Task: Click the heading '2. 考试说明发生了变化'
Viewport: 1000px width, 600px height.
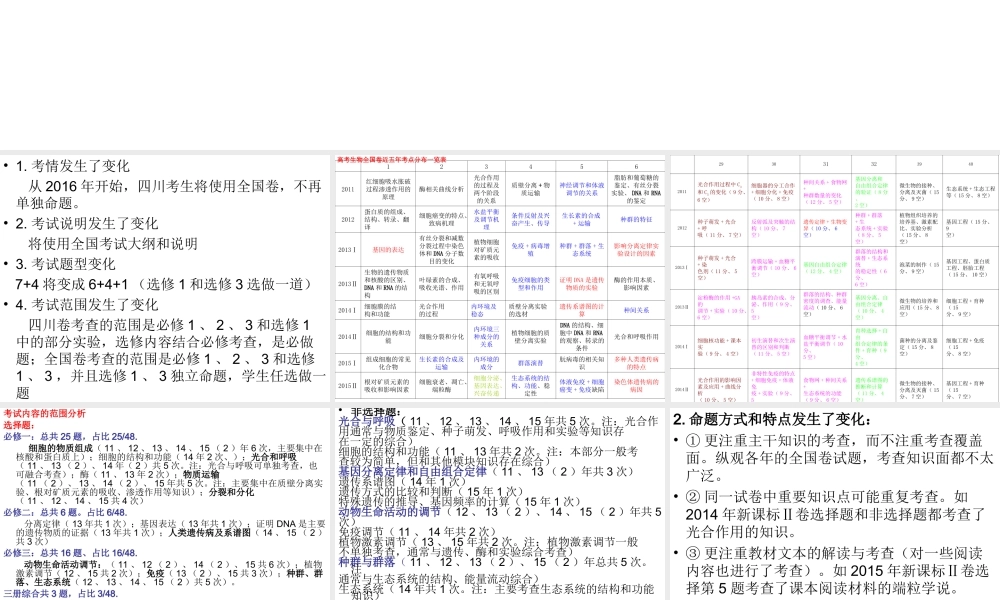Action: coord(87,223)
